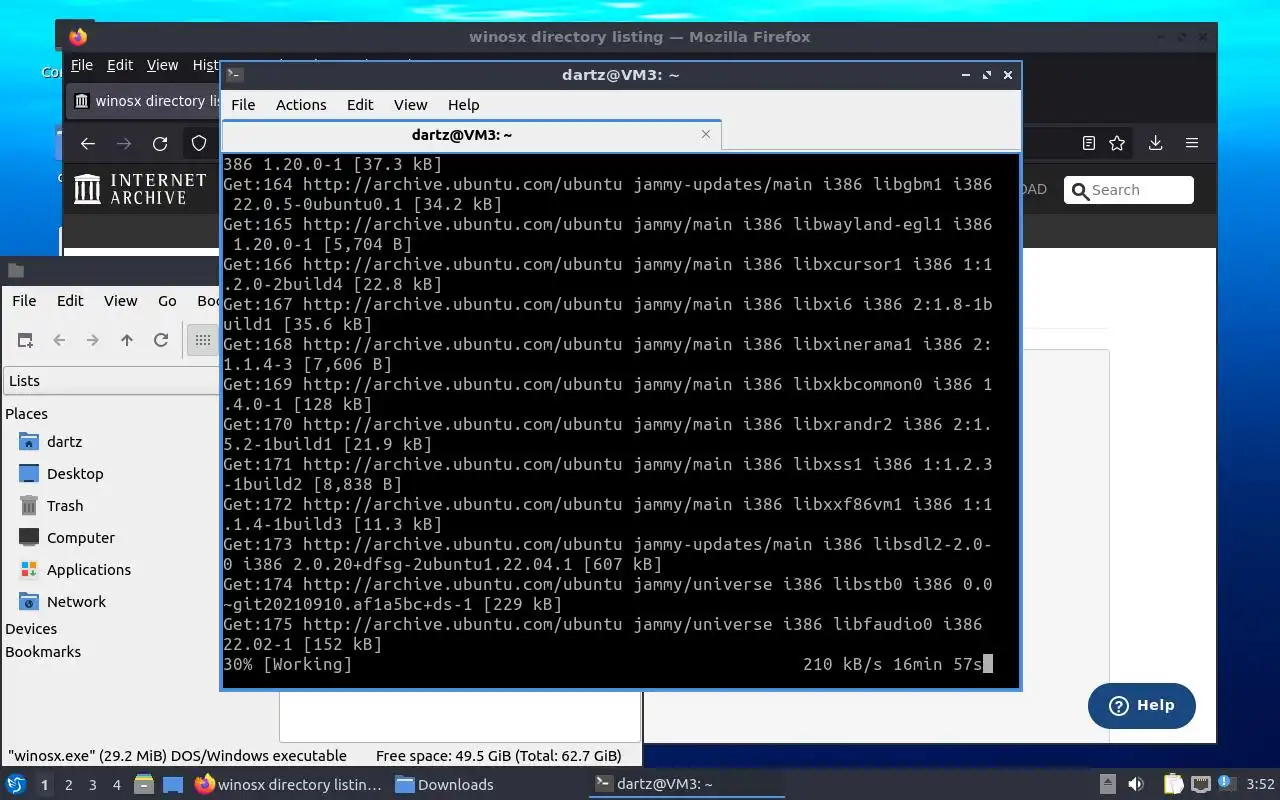1280x800 pixels.
Task: Switch to Firefox winosx directory listing taskbar entry
Action: [x=289, y=784]
